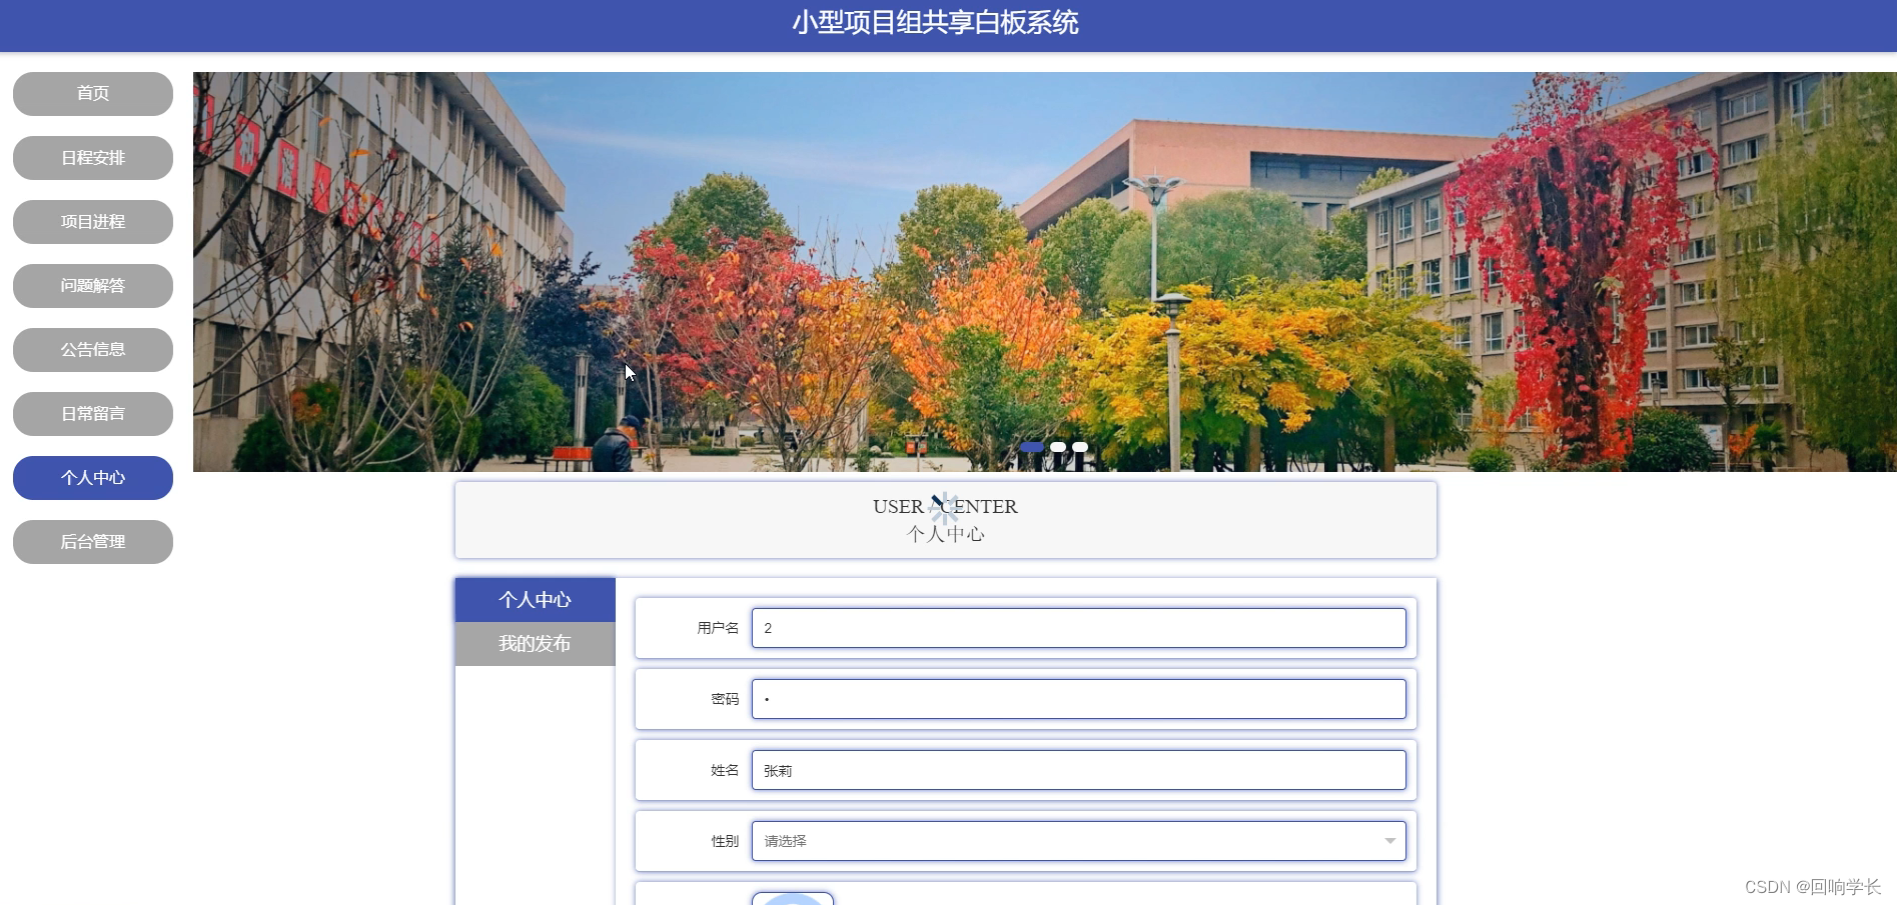Open the 日程安排 schedule section
The width and height of the screenshot is (1897, 905).
click(92, 157)
